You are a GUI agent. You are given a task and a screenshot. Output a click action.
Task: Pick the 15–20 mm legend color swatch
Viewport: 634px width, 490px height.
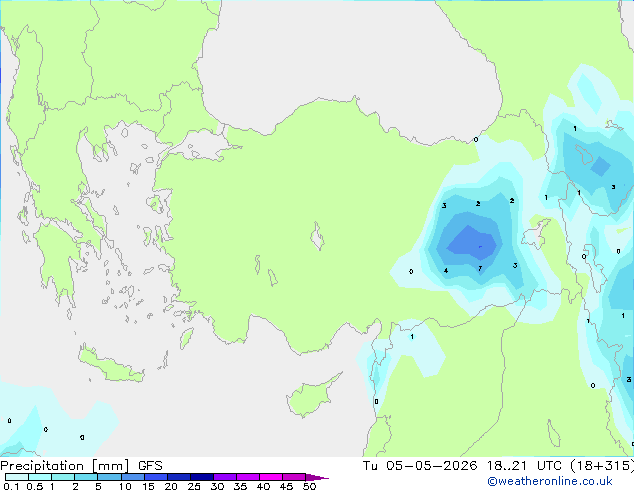click(x=155, y=477)
